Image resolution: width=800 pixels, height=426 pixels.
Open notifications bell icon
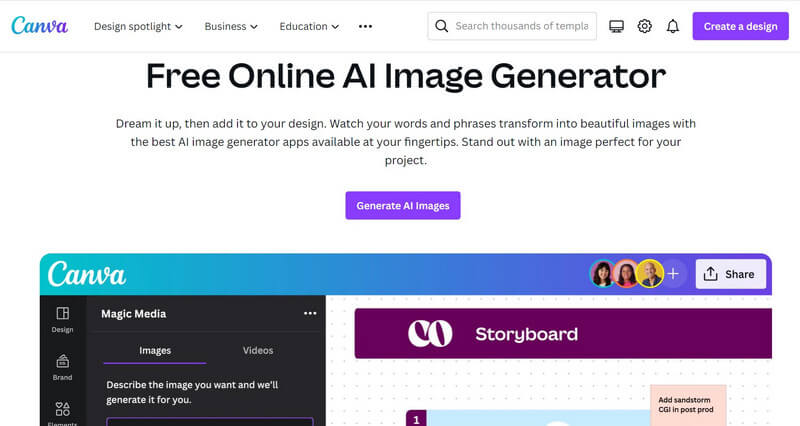click(x=673, y=26)
